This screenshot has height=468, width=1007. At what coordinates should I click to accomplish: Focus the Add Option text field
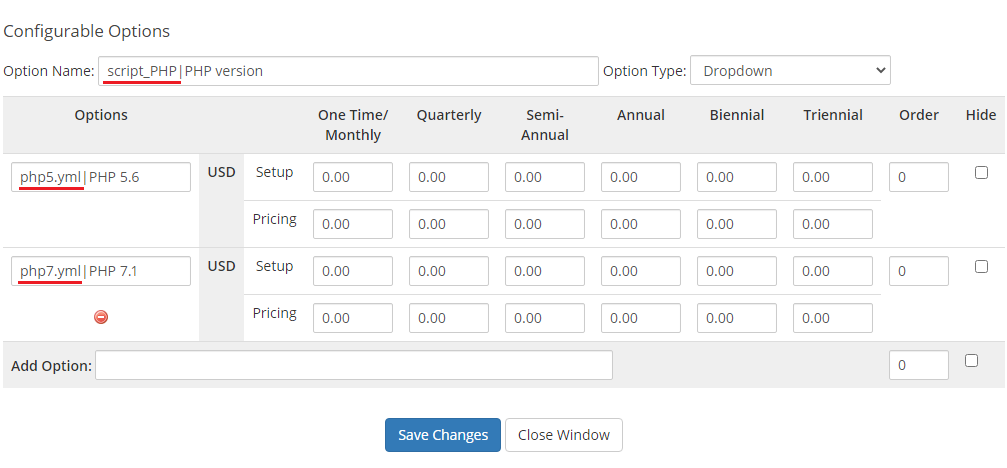coord(354,365)
